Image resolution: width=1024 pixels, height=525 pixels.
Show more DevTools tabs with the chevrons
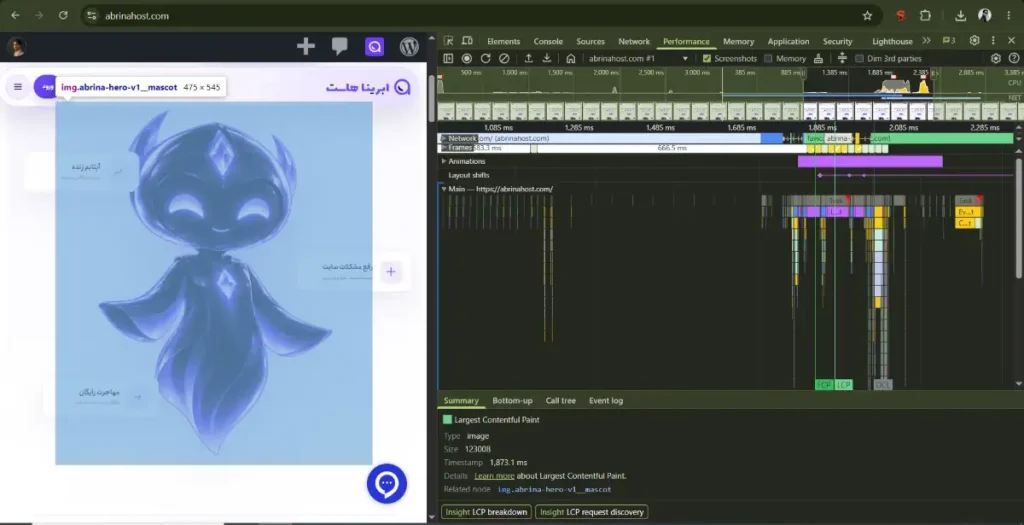tap(926, 40)
